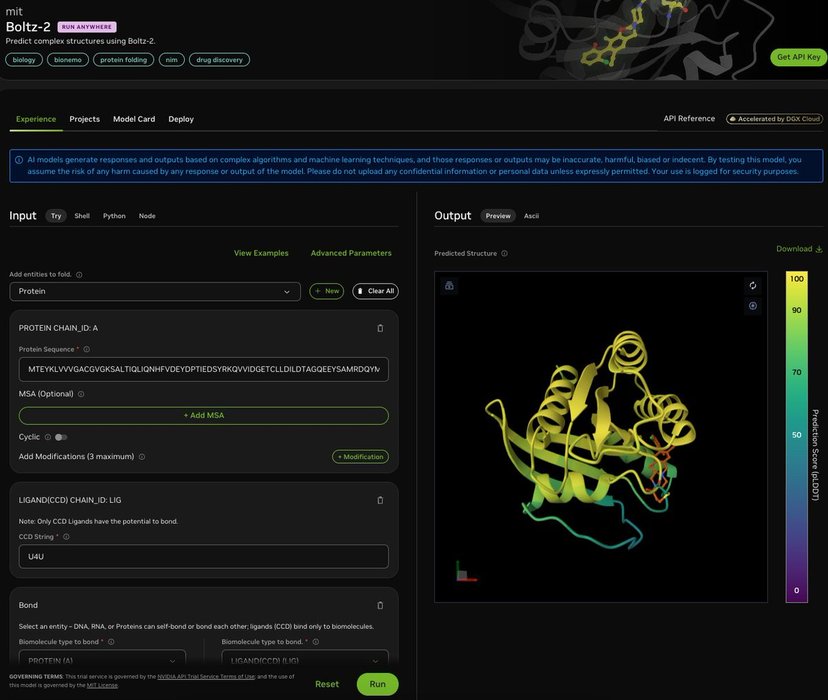The width and height of the screenshot is (828, 700).
Task: Click the CCD String input field
Action: tap(204, 556)
